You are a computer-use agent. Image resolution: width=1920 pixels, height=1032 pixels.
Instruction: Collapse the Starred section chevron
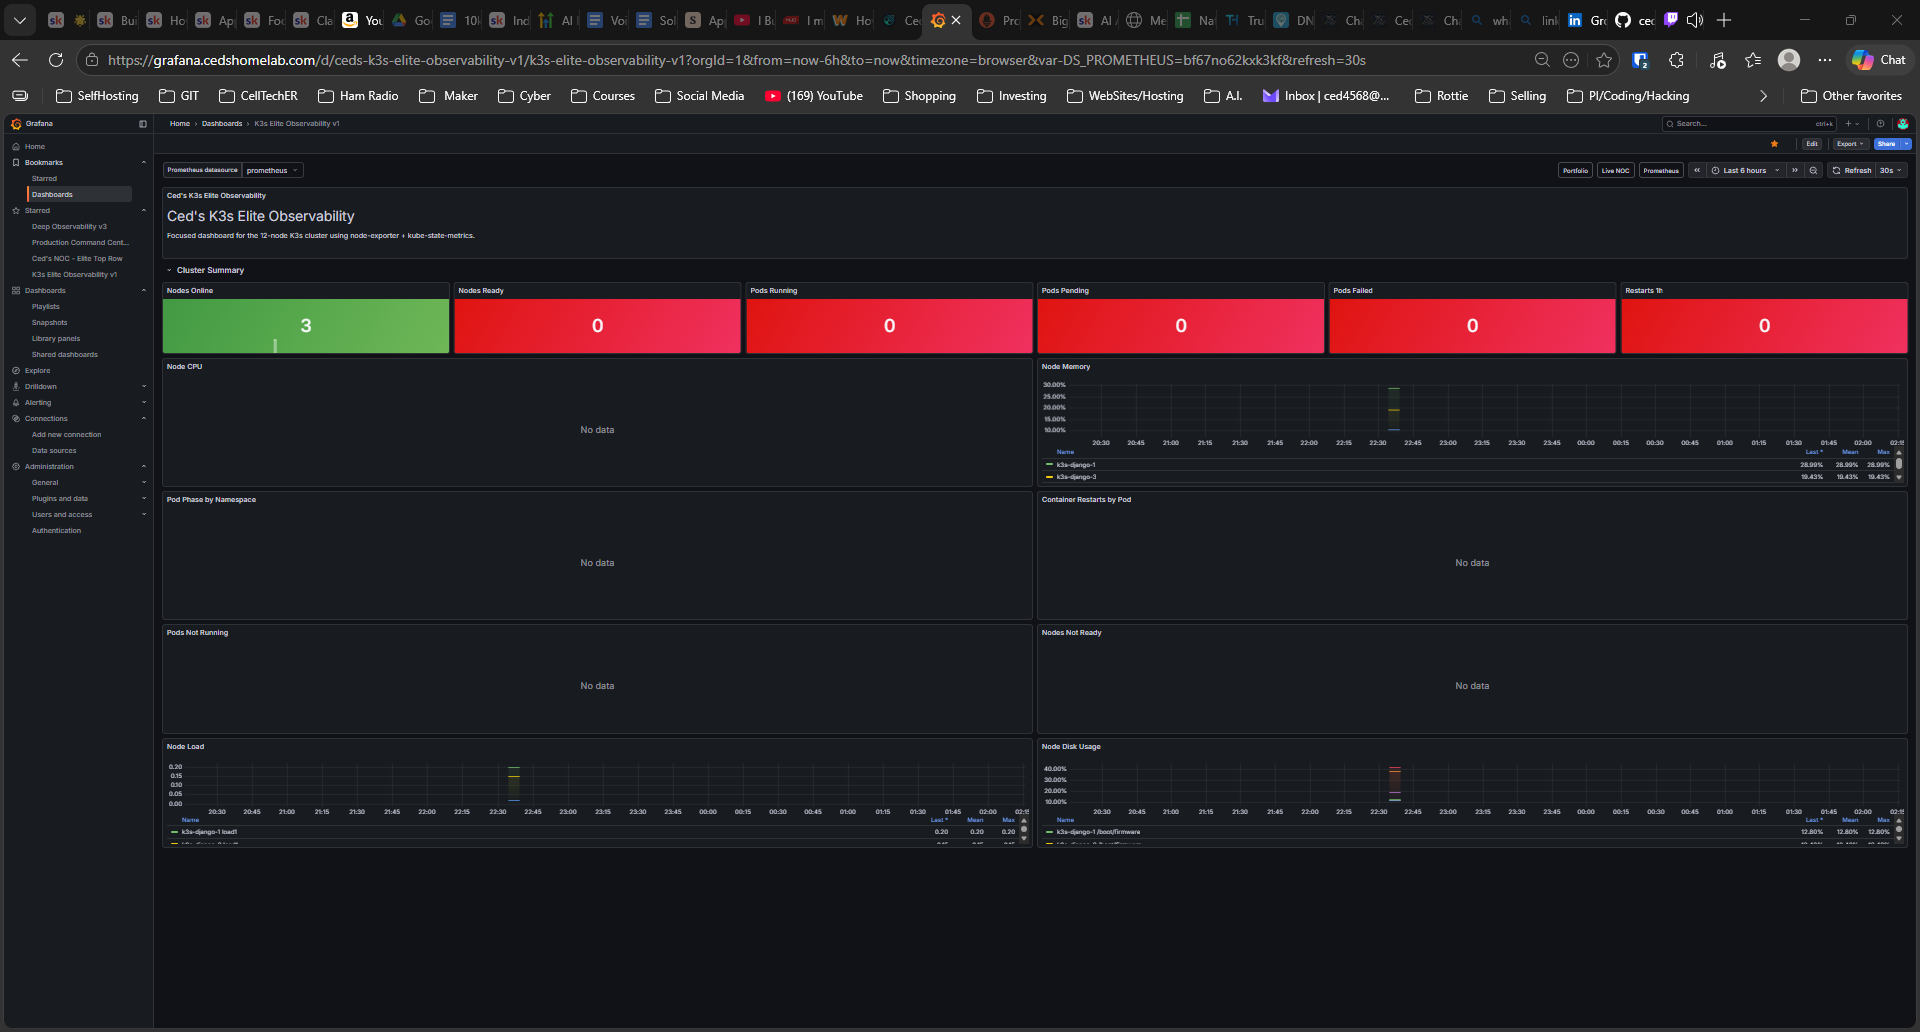tap(144, 210)
